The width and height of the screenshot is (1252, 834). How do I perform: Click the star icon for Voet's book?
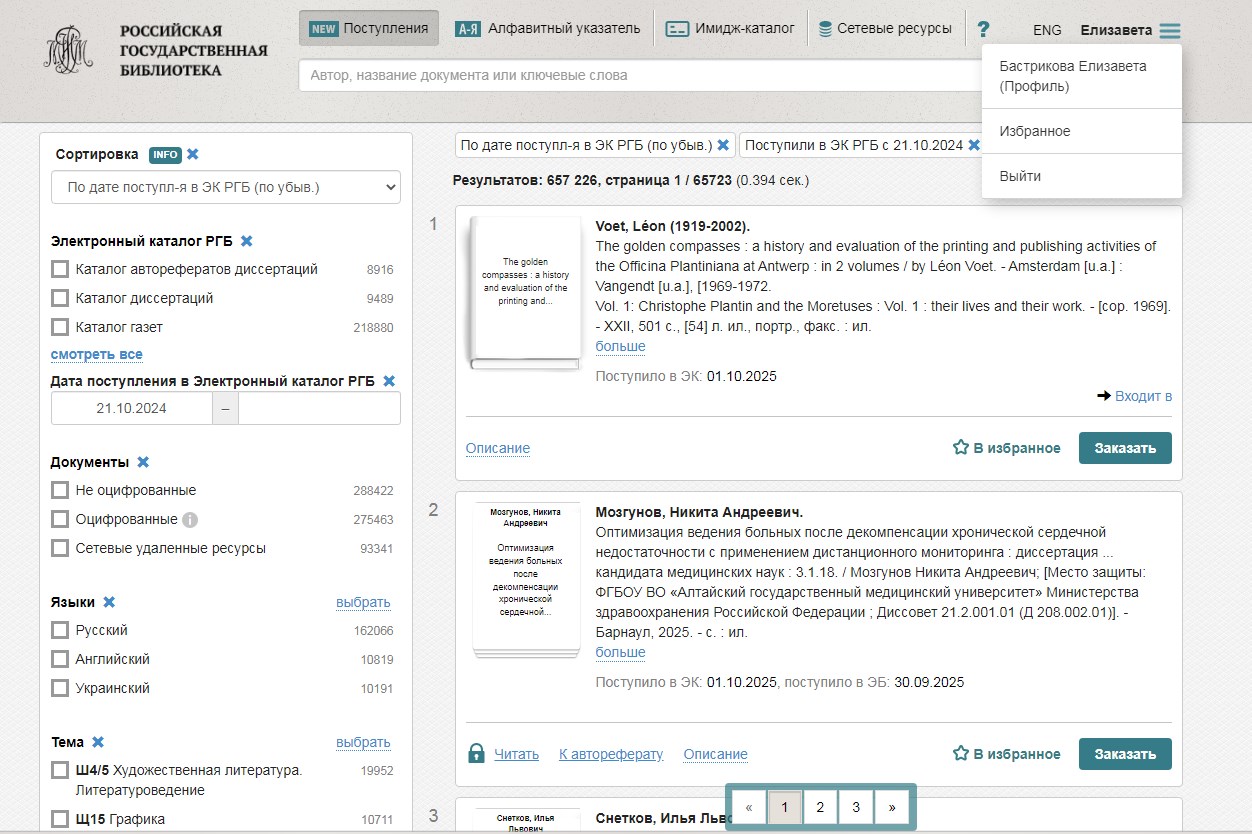tap(960, 448)
